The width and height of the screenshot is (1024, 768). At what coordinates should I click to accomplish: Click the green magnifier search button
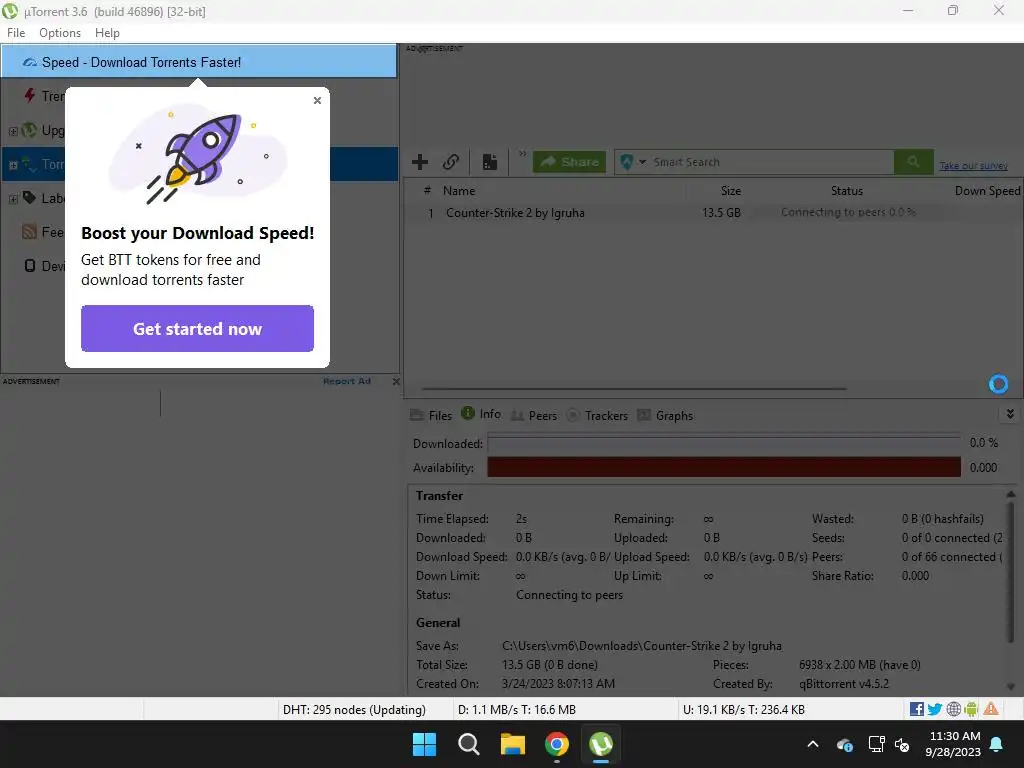[914, 162]
